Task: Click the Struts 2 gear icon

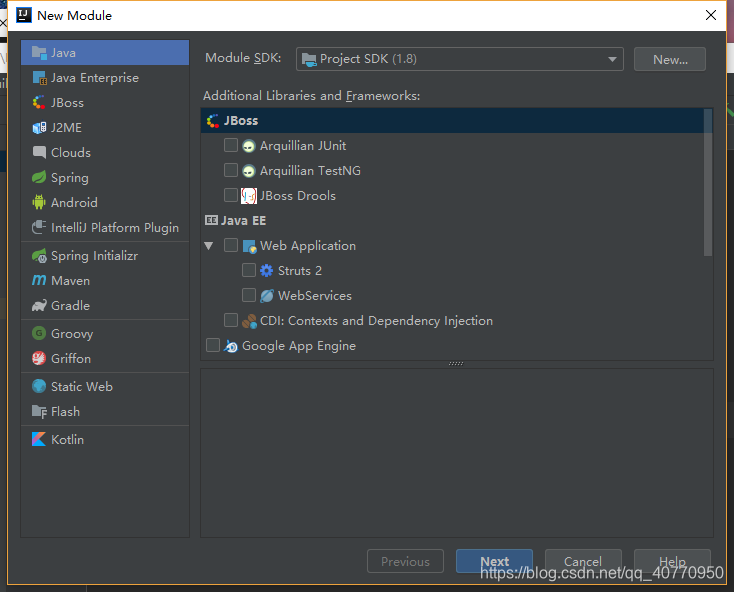Action: coord(266,270)
